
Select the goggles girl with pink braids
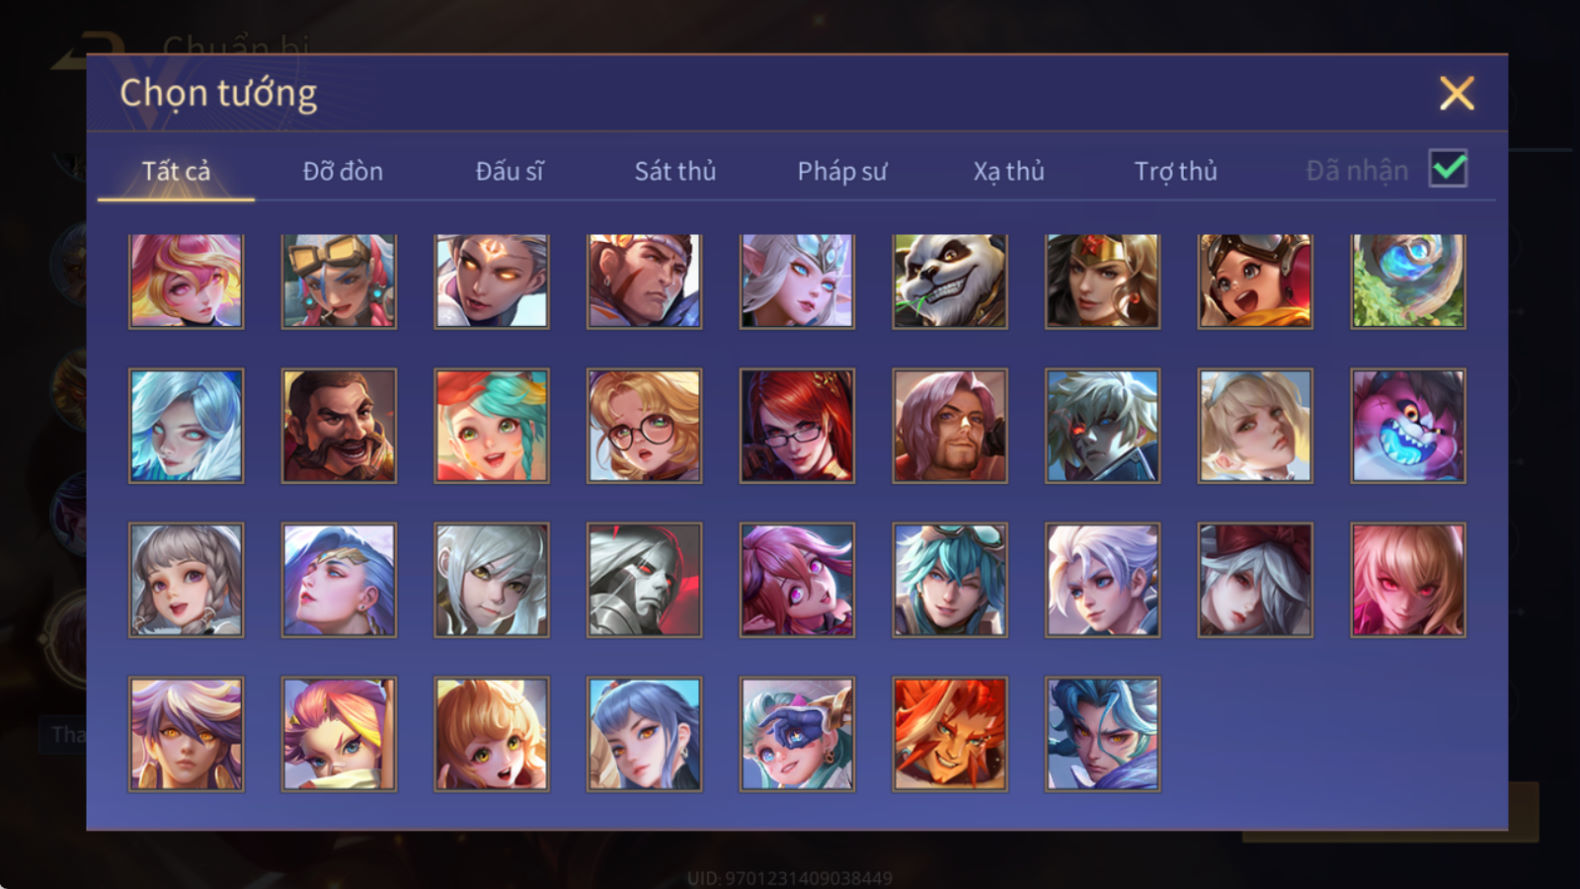click(x=339, y=281)
